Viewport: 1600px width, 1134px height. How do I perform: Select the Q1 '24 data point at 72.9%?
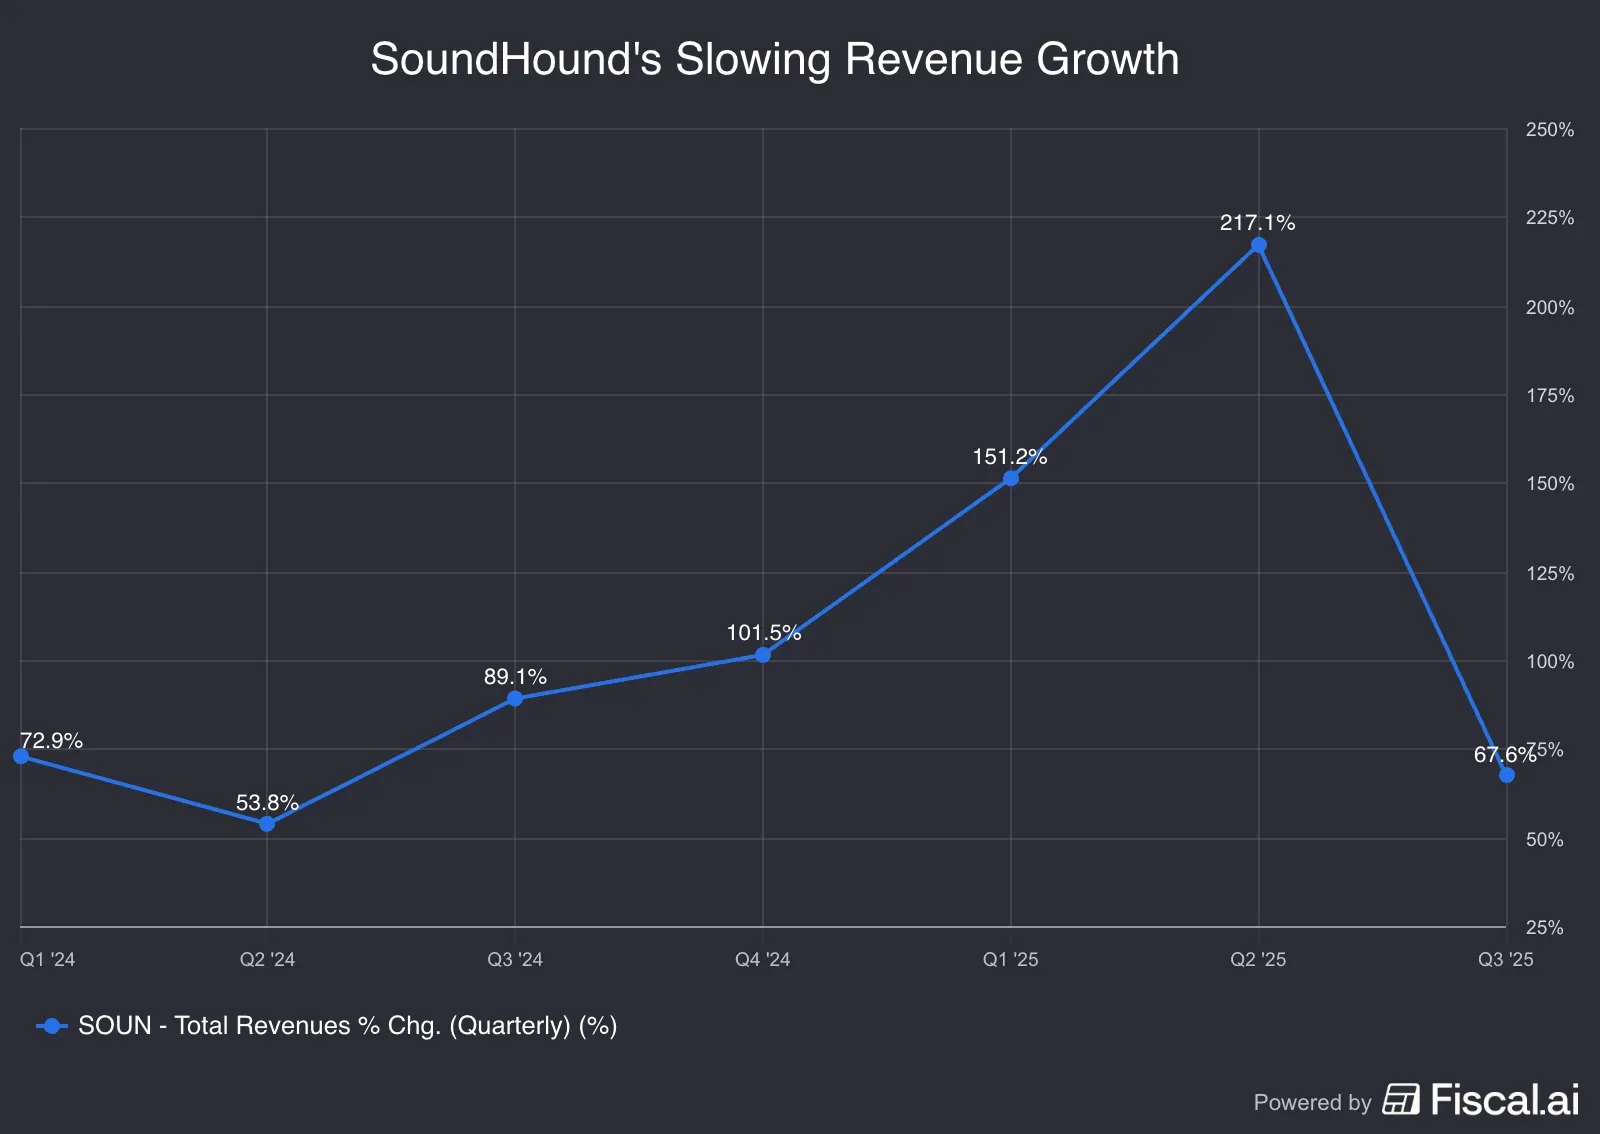pyautogui.click(x=17, y=757)
